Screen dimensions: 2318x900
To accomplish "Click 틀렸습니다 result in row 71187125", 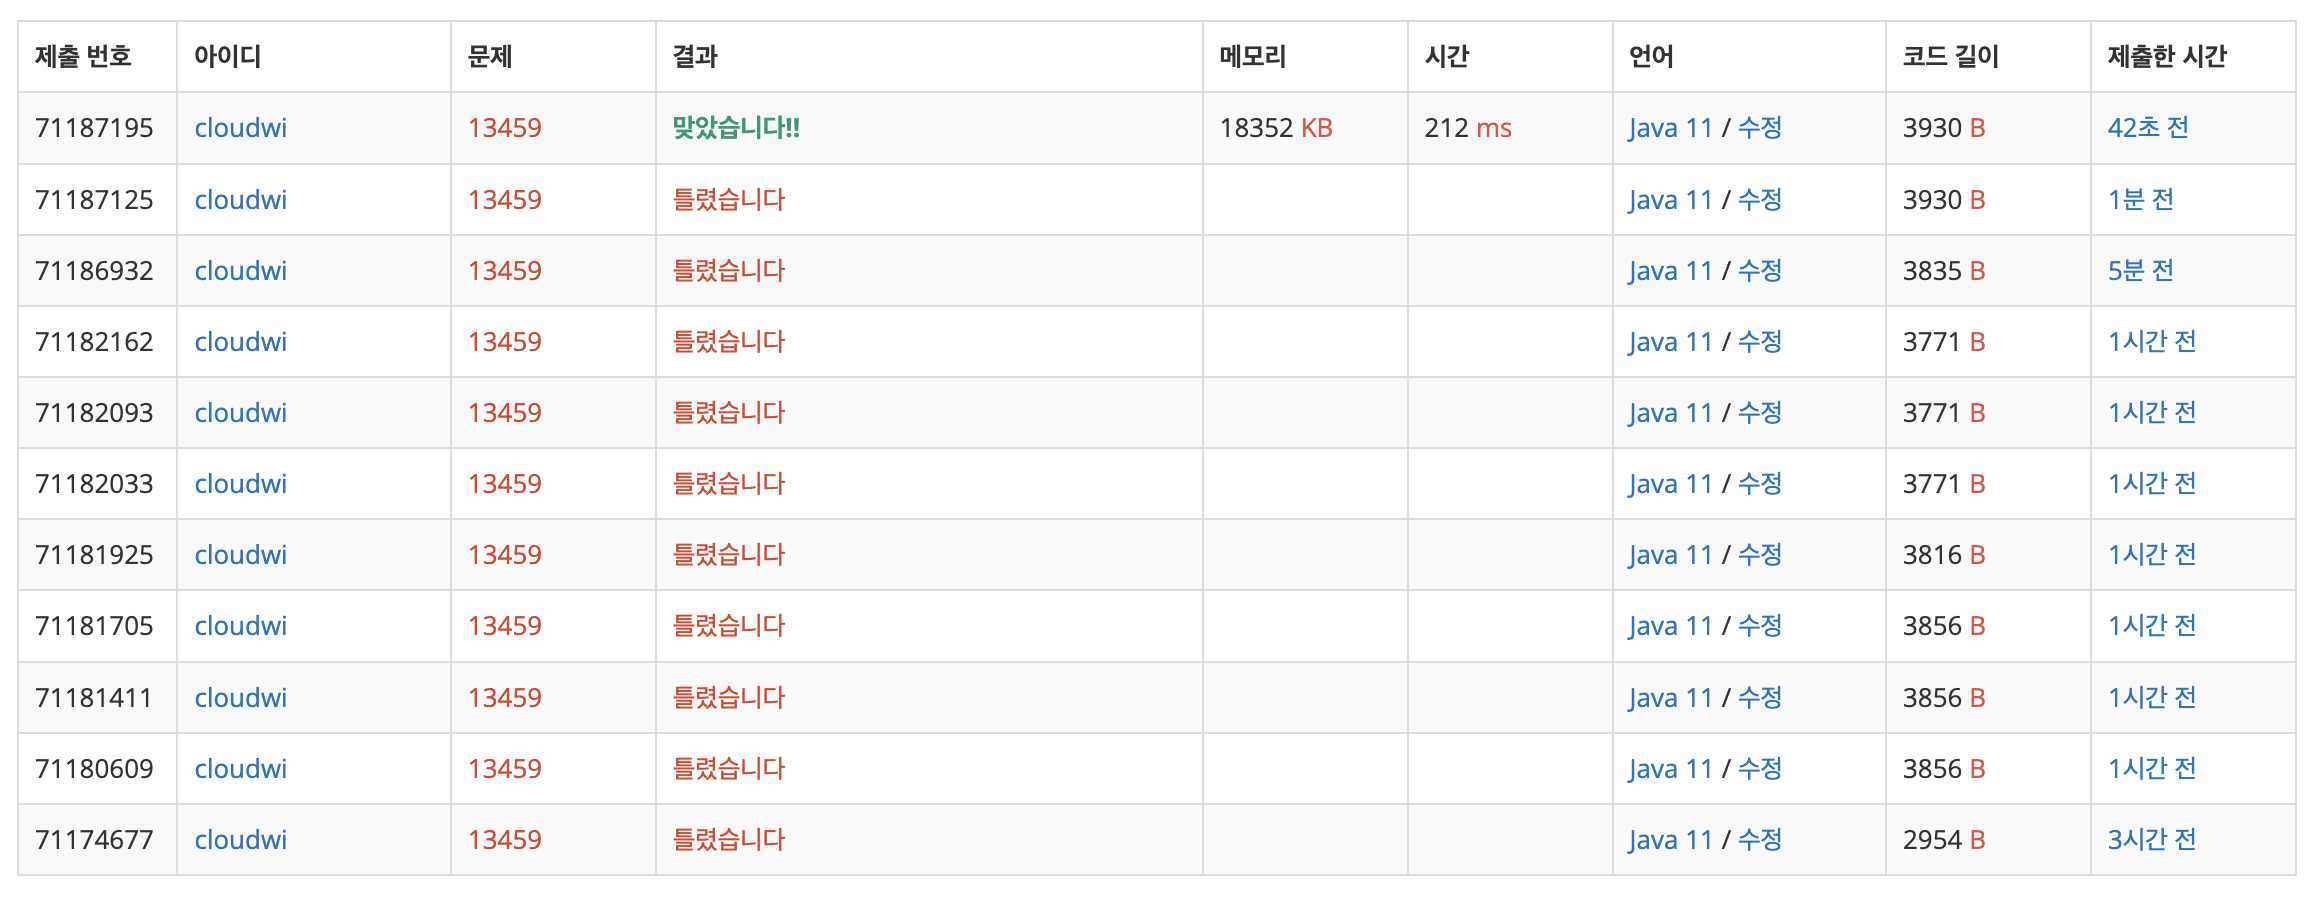I will [729, 200].
